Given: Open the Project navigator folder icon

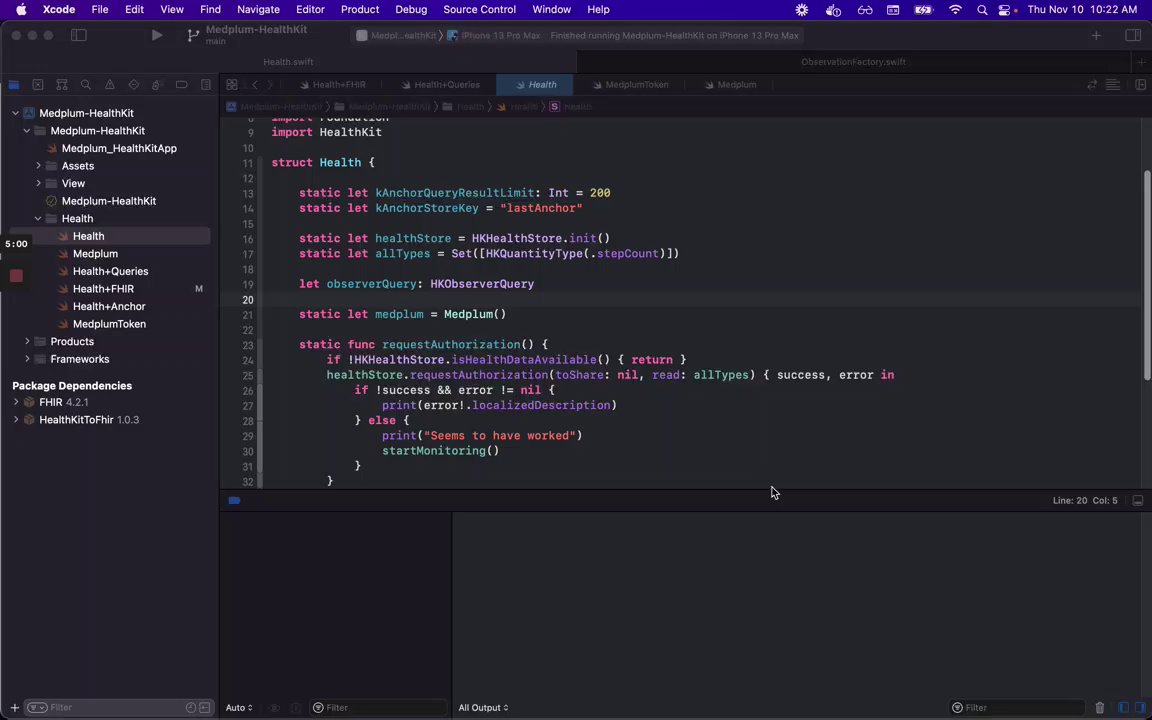Looking at the screenshot, I should 14,84.
